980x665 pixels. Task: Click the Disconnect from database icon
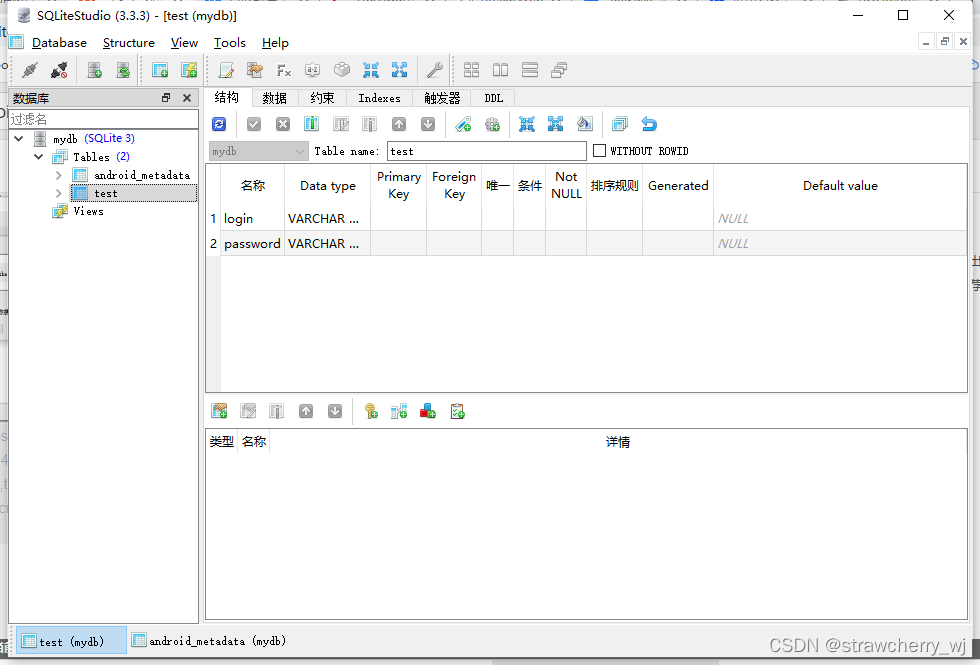click(59, 70)
